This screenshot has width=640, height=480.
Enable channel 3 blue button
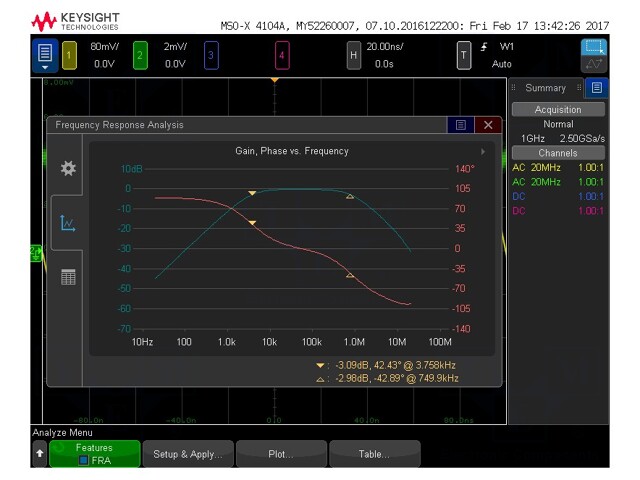point(211,55)
